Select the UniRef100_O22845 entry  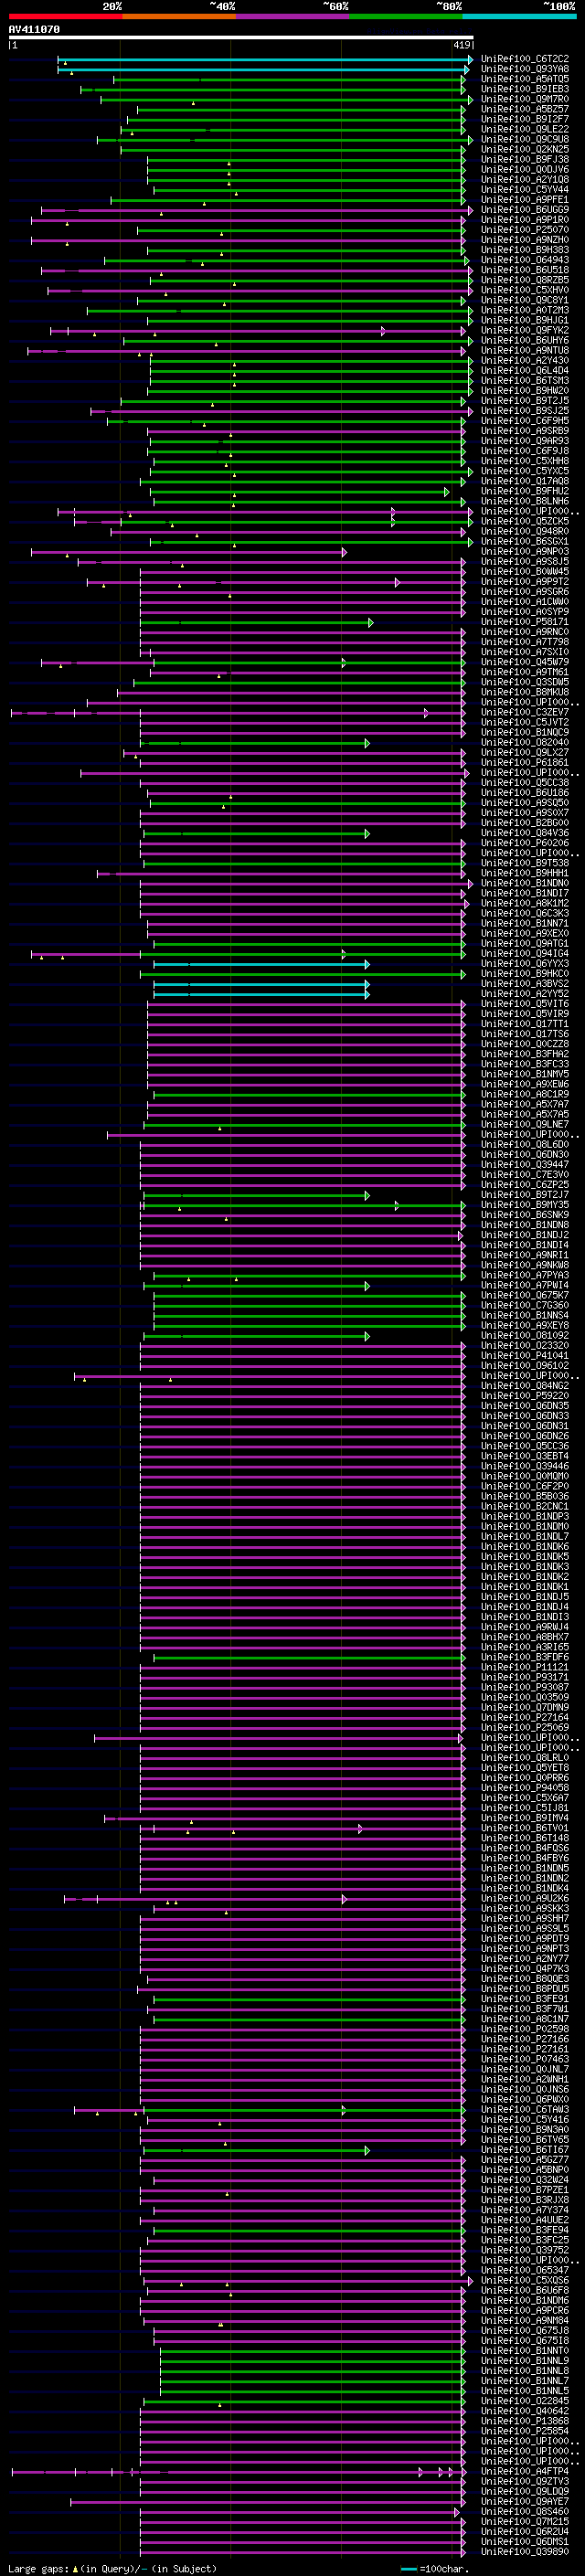[x=525, y=2401]
